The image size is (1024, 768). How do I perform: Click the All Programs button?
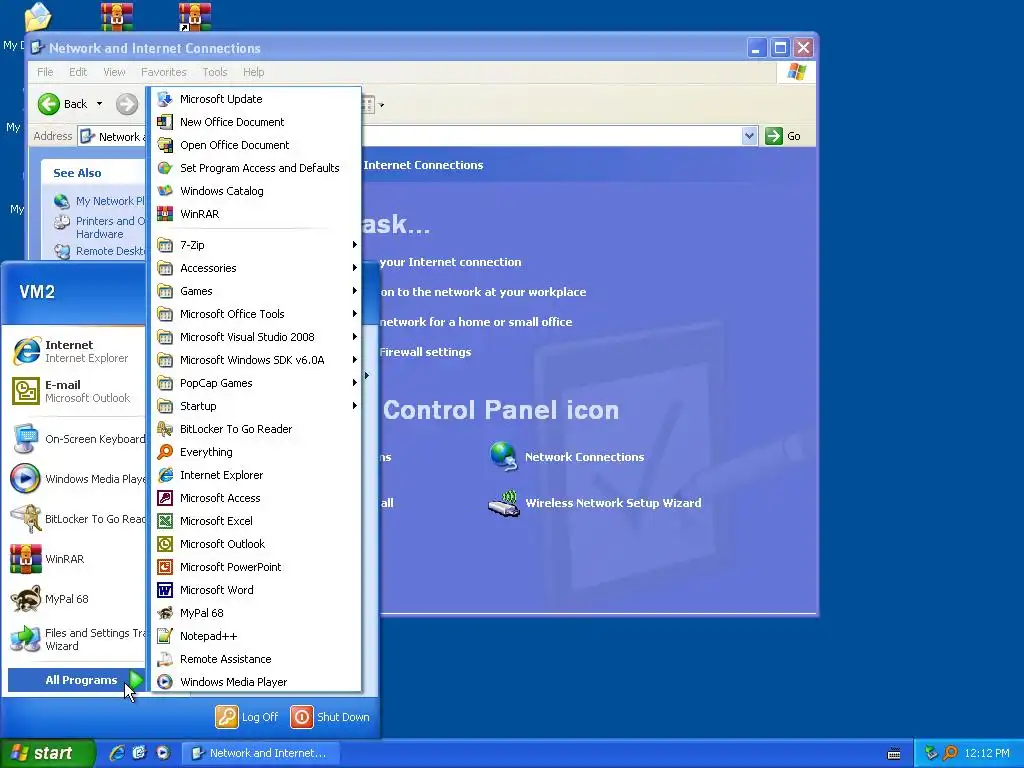click(x=76, y=680)
